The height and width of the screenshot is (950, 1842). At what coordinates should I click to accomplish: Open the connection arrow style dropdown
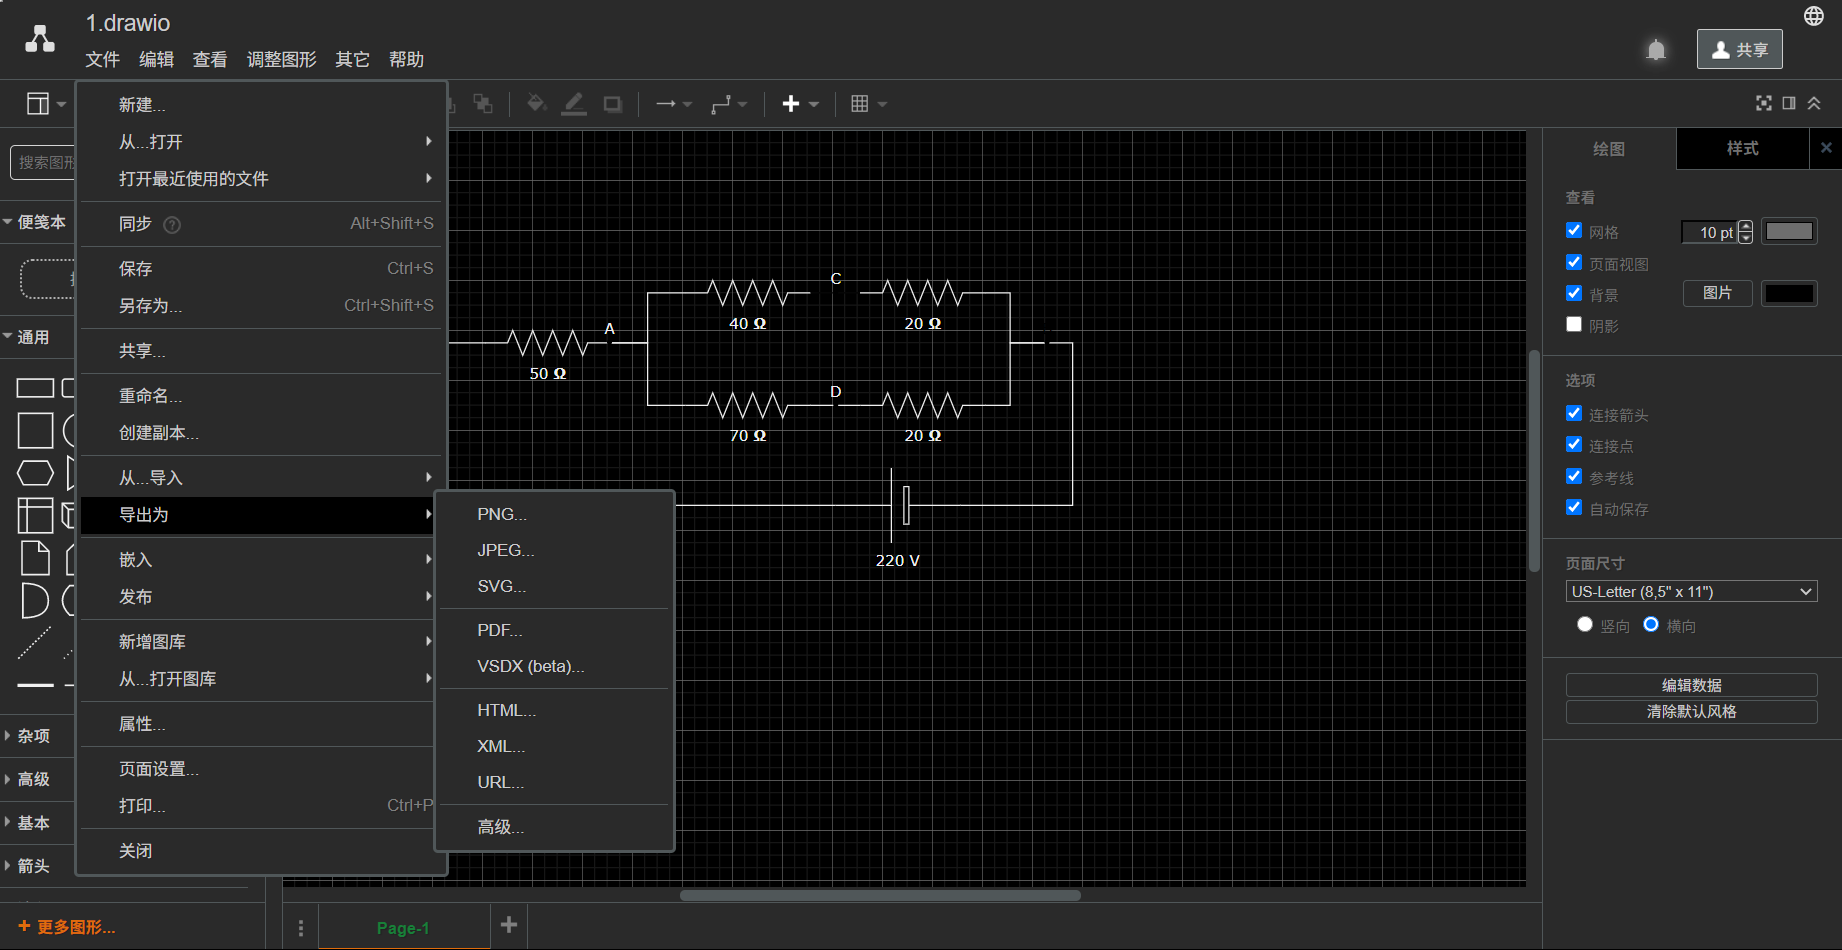point(674,104)
